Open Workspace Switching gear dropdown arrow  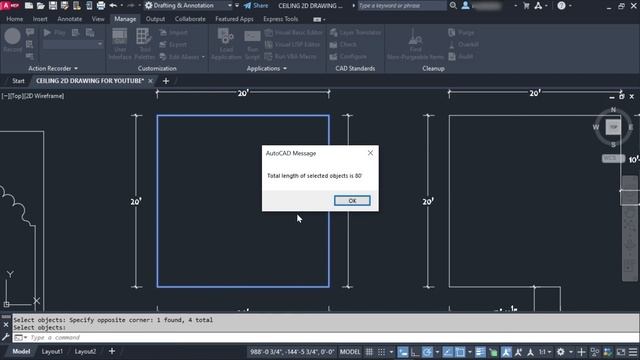(571, 351)
